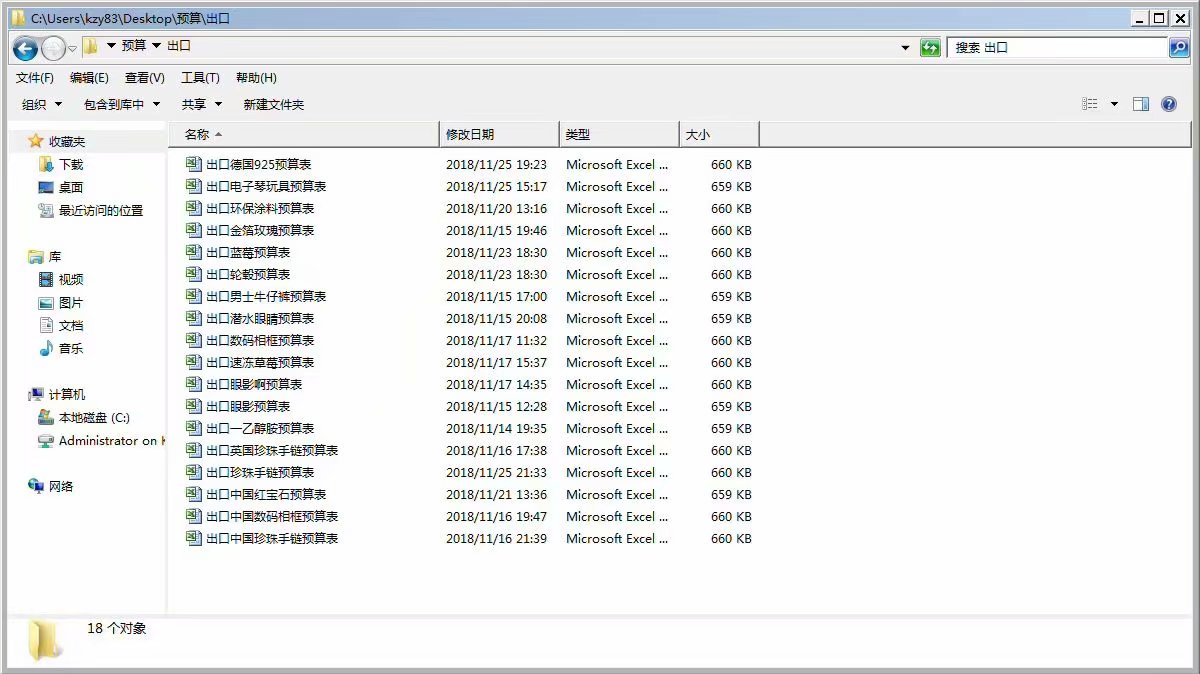This screenshot has height=674, width=1200.
Task: Click the Back navigation arrow button
Action: point(26,48)
